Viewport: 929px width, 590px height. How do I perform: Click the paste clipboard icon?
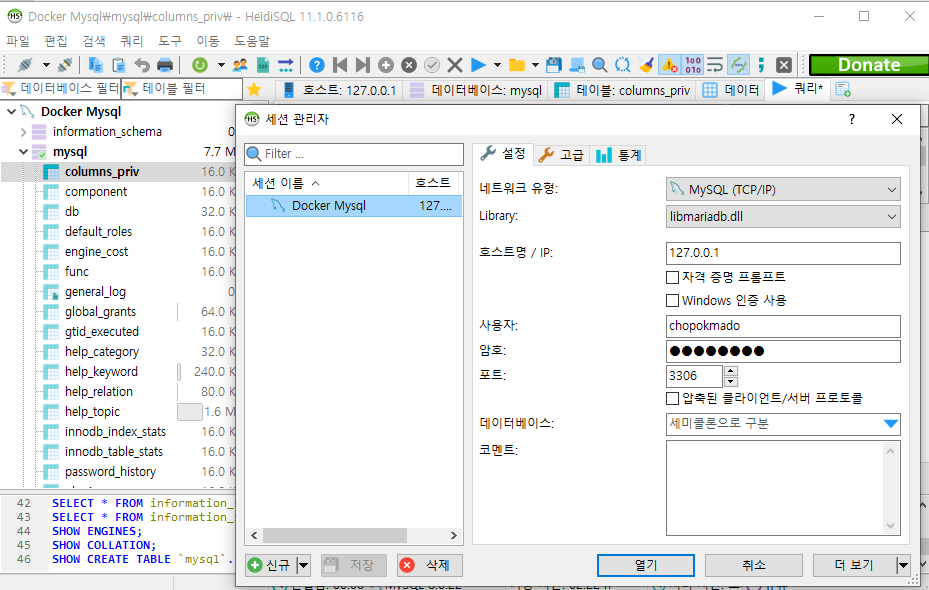coord(118,65)
